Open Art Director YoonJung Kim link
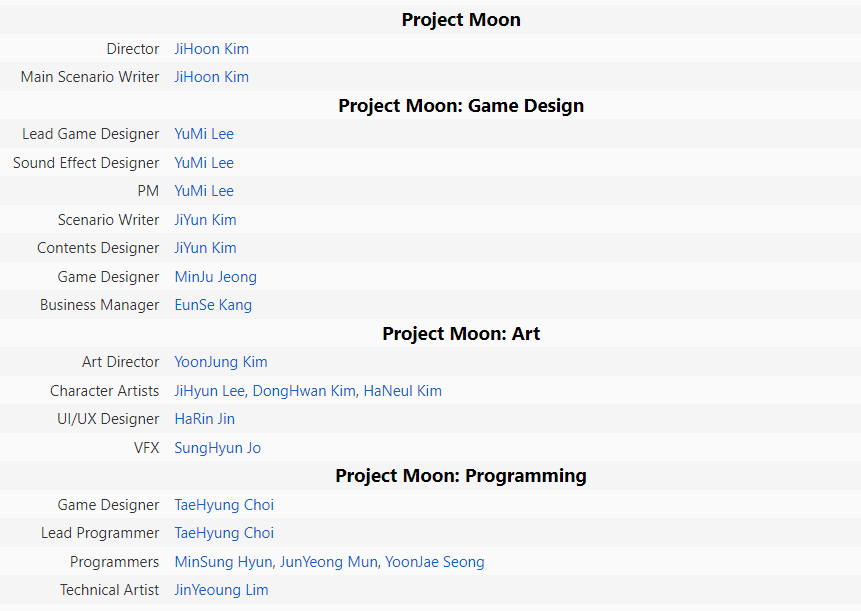The image size is (861, 611). pyautogui.click(x=221, y=362)
